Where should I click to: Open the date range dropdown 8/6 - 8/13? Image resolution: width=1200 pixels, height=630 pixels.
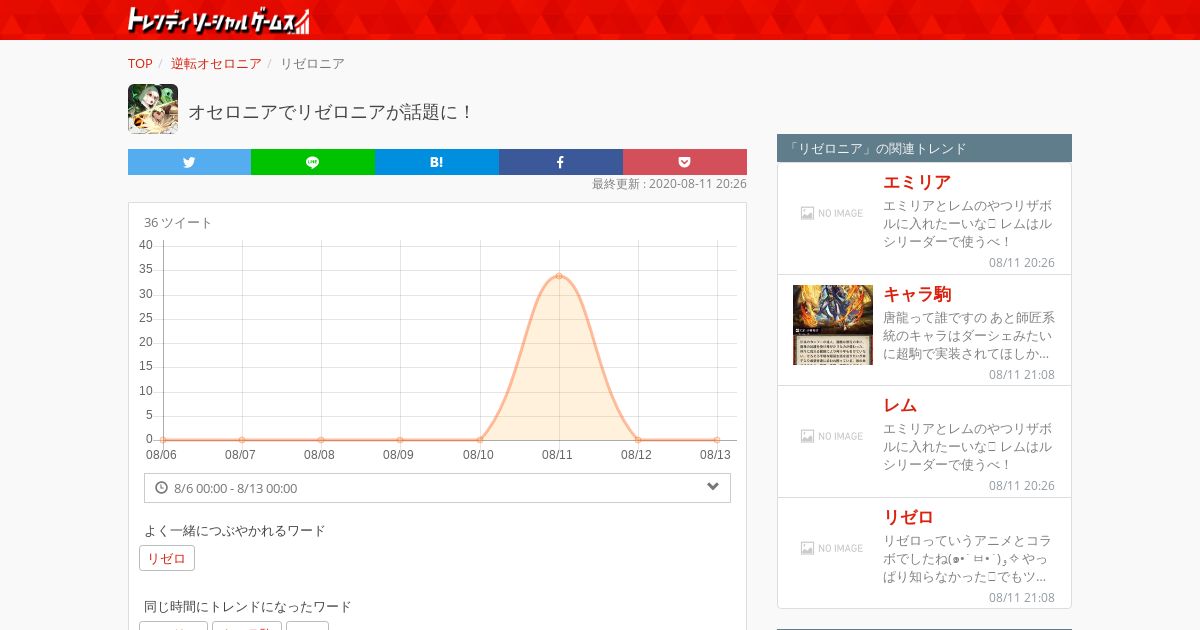[437, 488]
